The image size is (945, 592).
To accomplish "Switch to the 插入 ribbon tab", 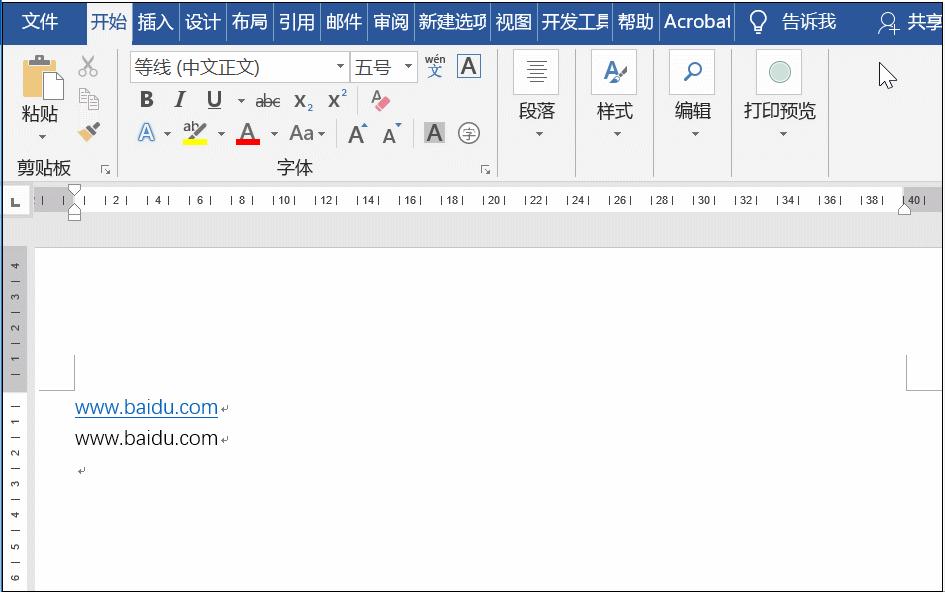I will point(155,20).
